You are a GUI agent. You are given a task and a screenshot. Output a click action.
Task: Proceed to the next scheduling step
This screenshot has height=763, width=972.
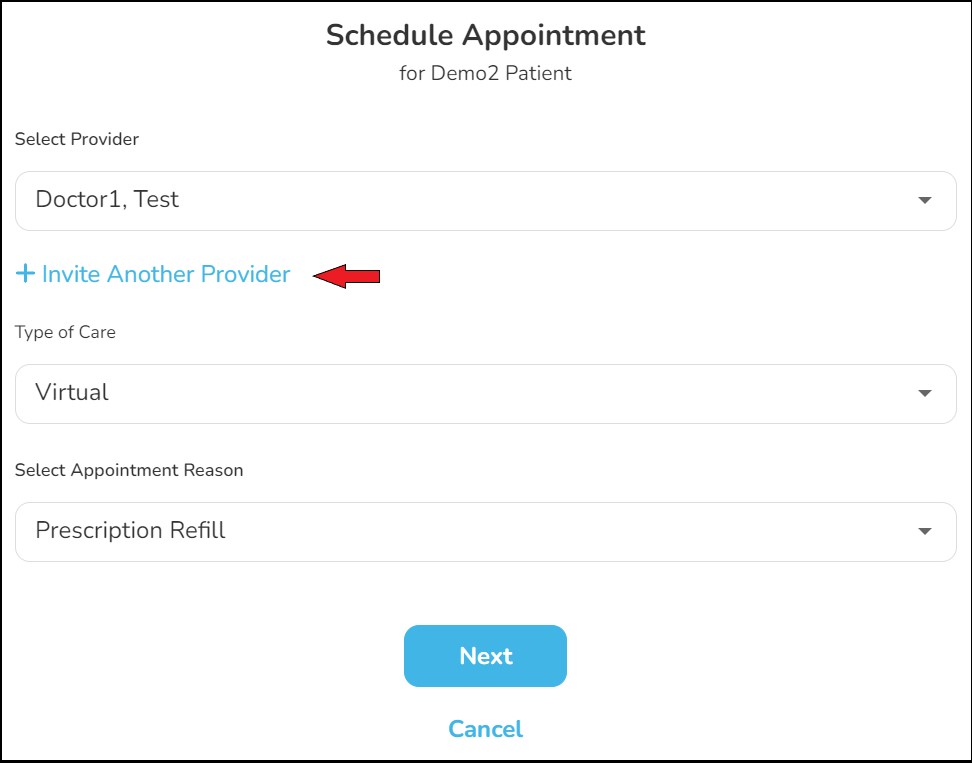tap(485, 656)
